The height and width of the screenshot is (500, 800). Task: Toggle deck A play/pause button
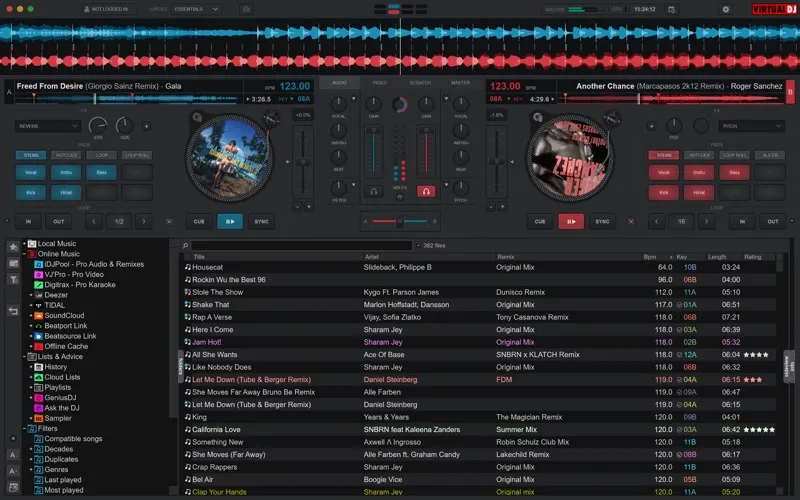pos(230,221)
